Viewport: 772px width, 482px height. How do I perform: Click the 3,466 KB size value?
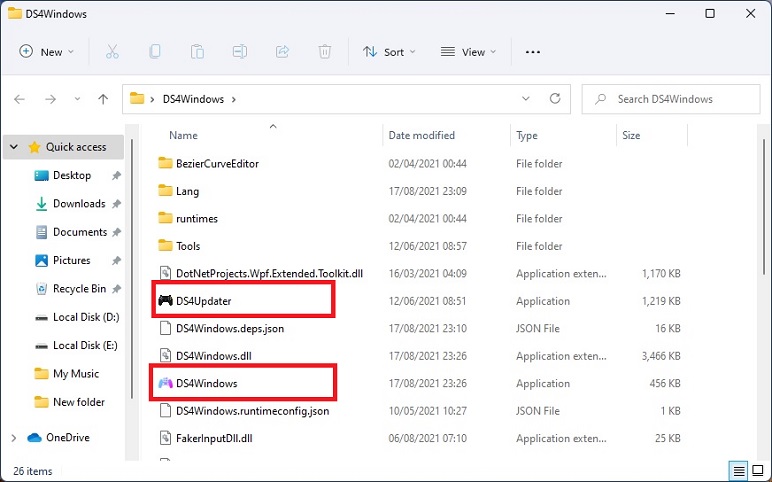pyautogui.click(x=661, y=356)
